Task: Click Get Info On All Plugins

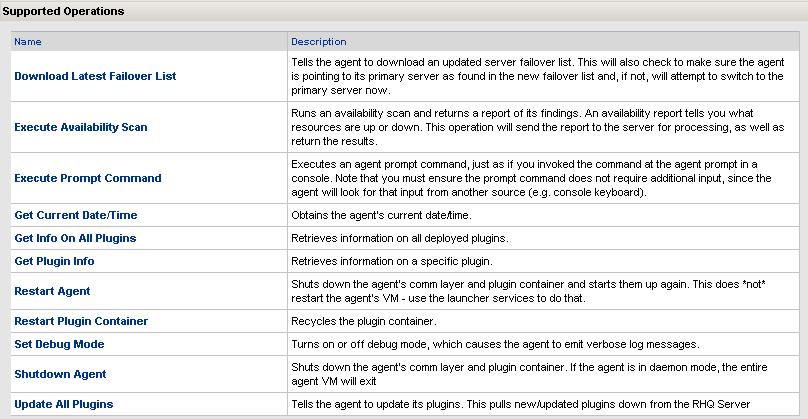Action: point(75,238)
